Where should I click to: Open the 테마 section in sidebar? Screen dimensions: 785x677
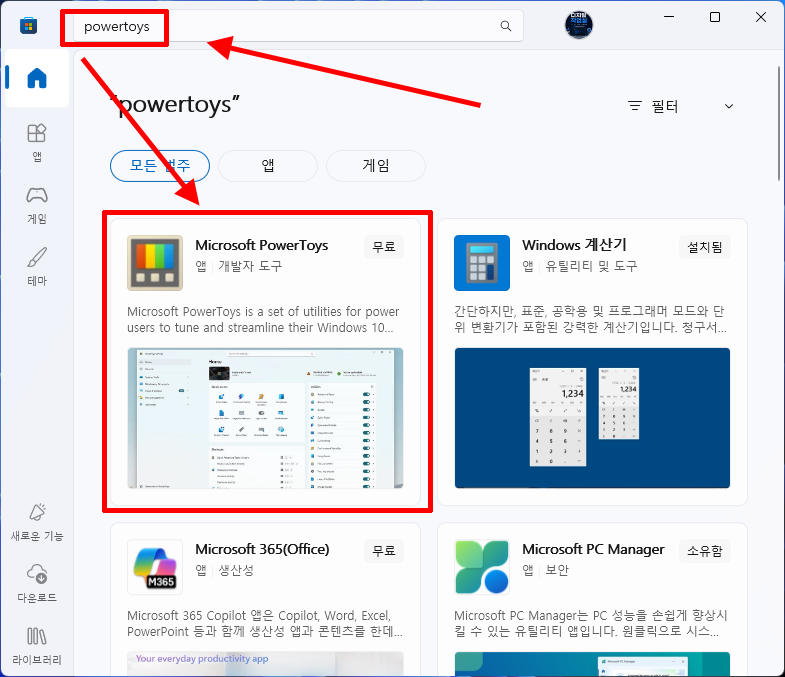pyautogui.click(x=37, y=266)
